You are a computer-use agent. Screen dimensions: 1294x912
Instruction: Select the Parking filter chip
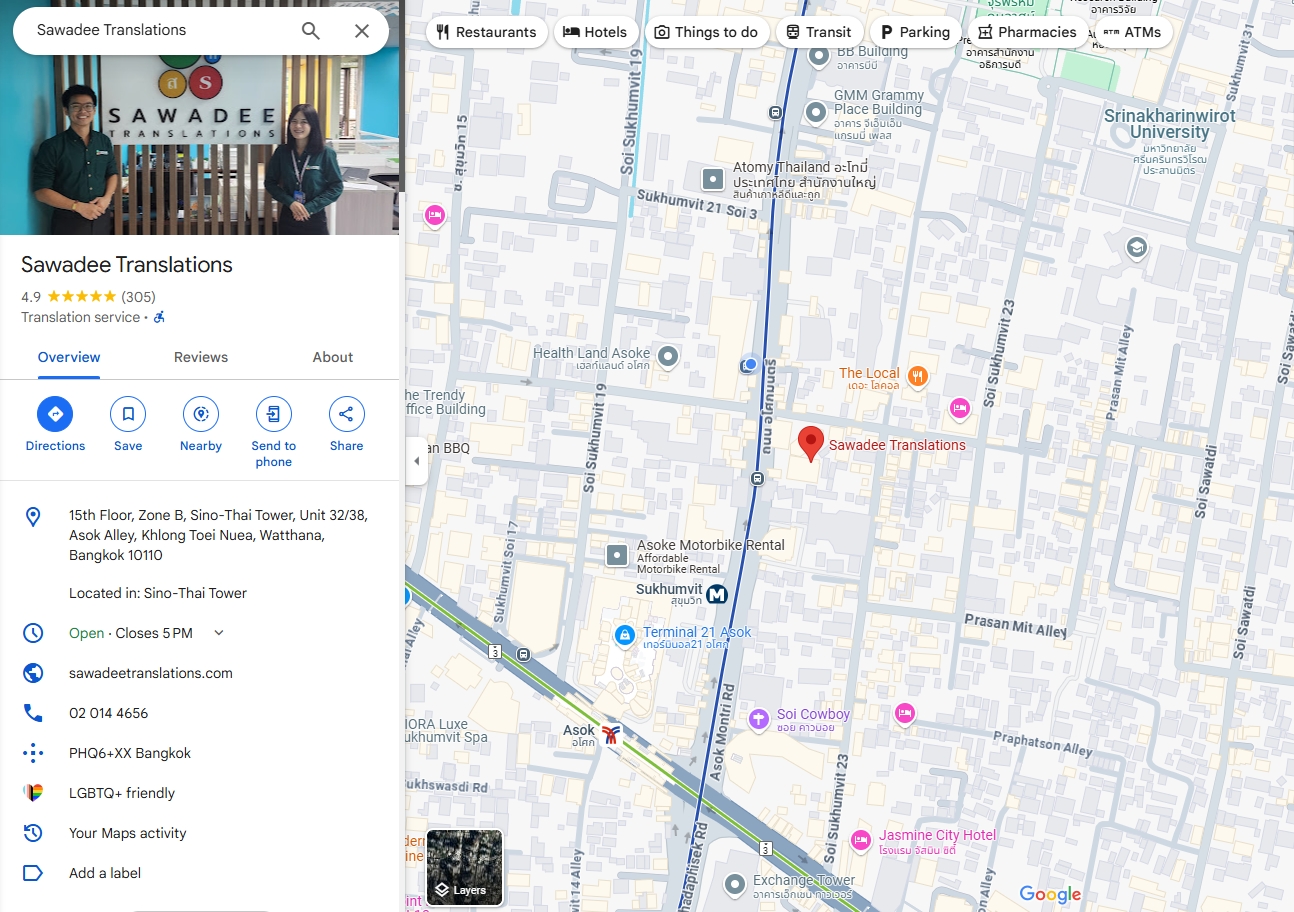pos(915,32)
